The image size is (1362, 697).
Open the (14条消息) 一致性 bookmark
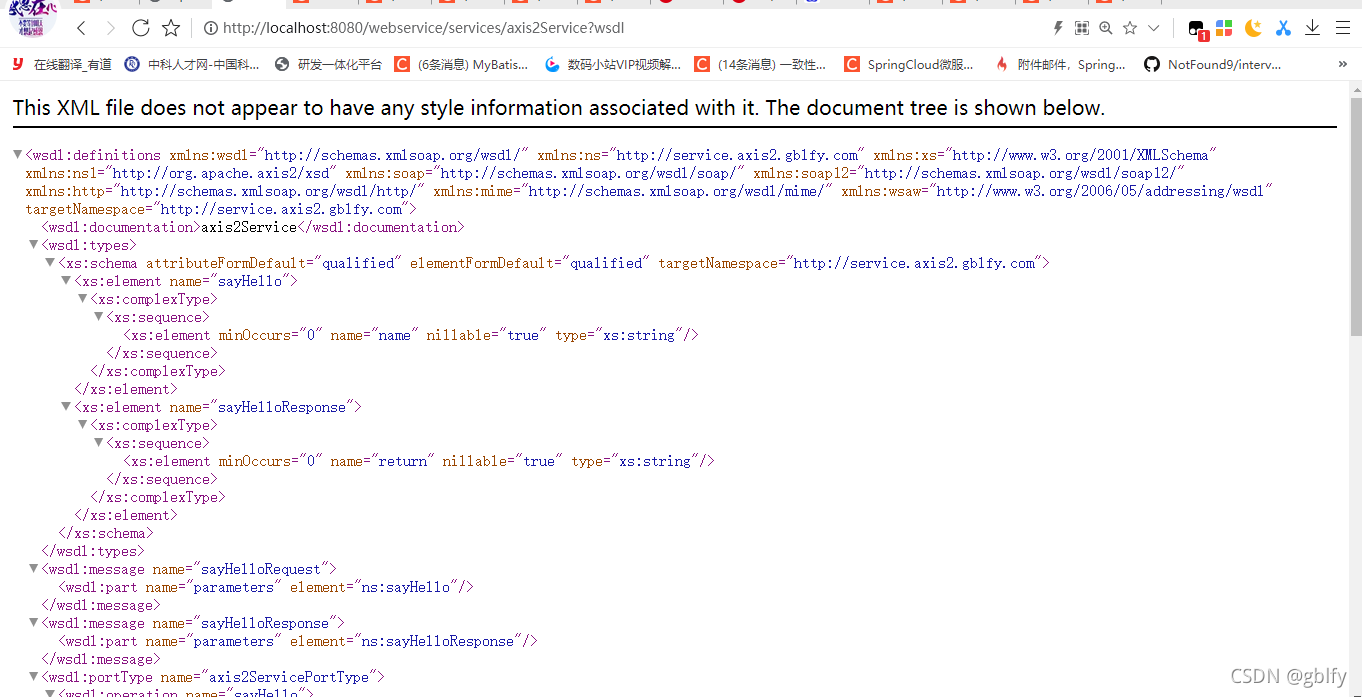coord(761,64)
